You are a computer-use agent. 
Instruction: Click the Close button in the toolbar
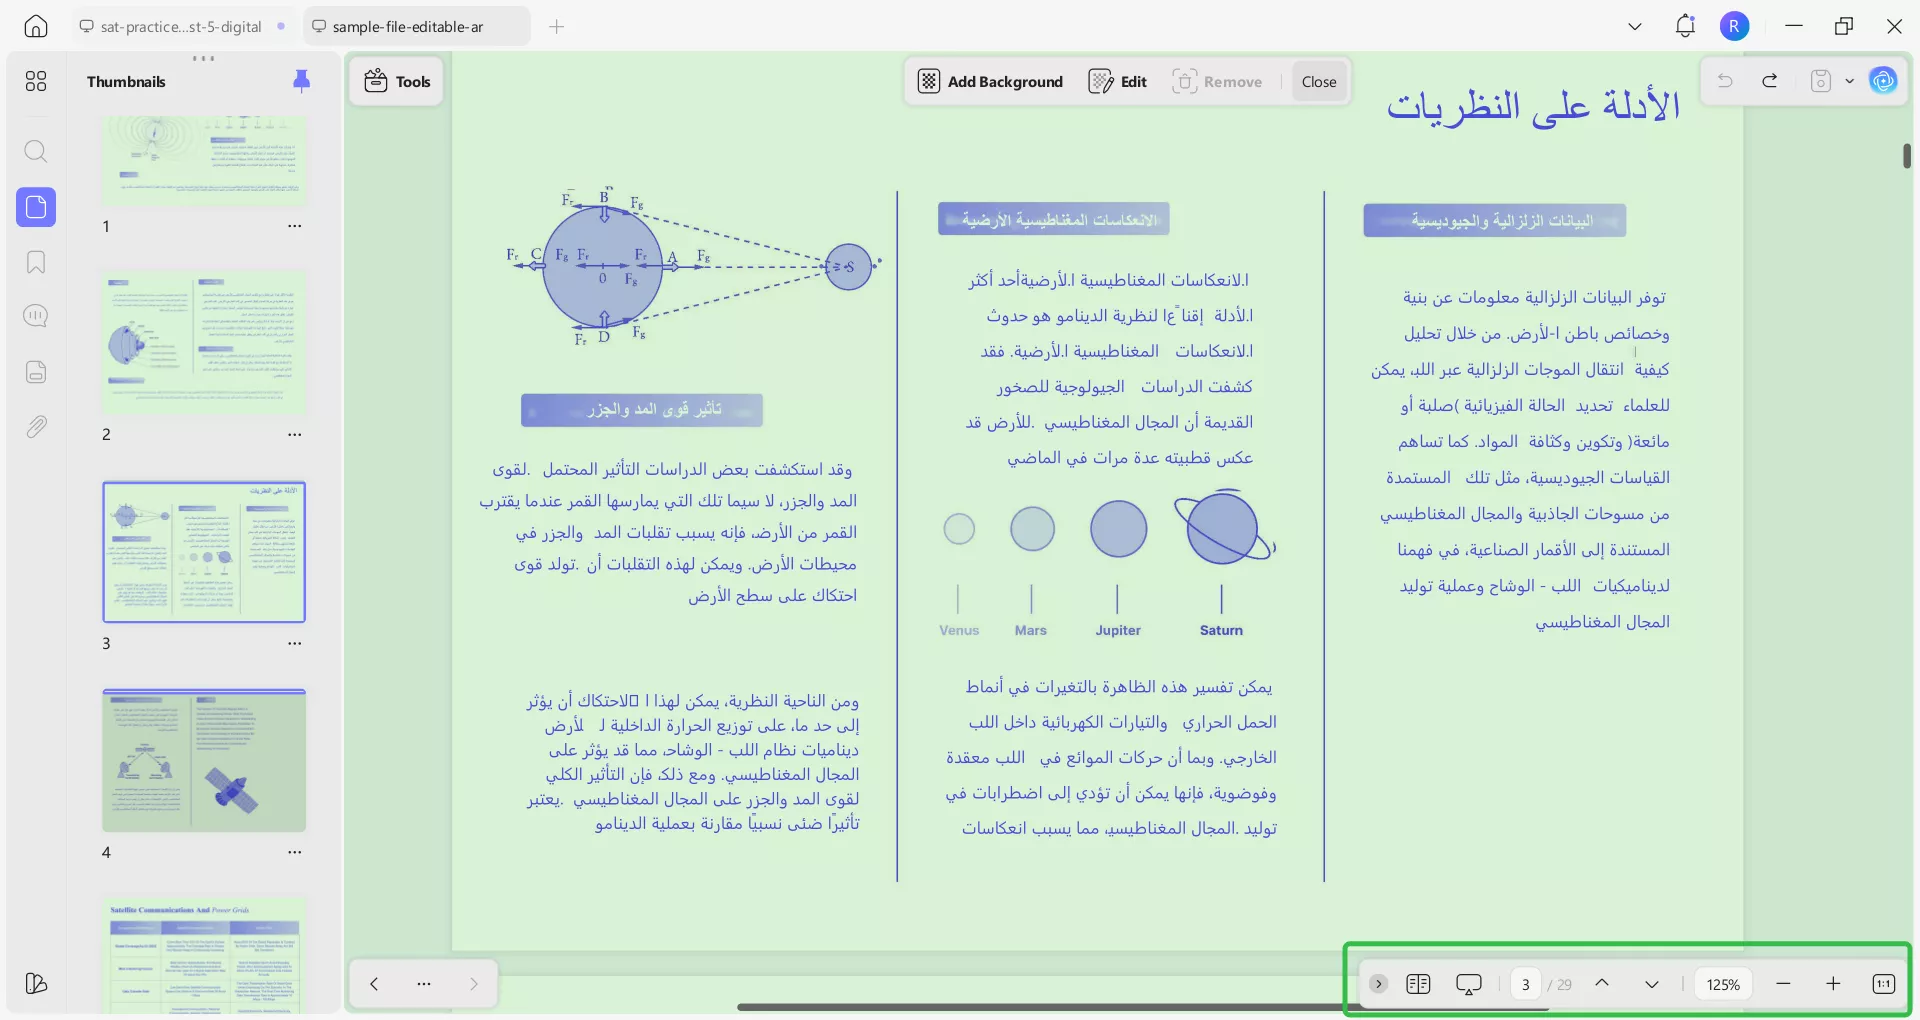point(1319,81)
